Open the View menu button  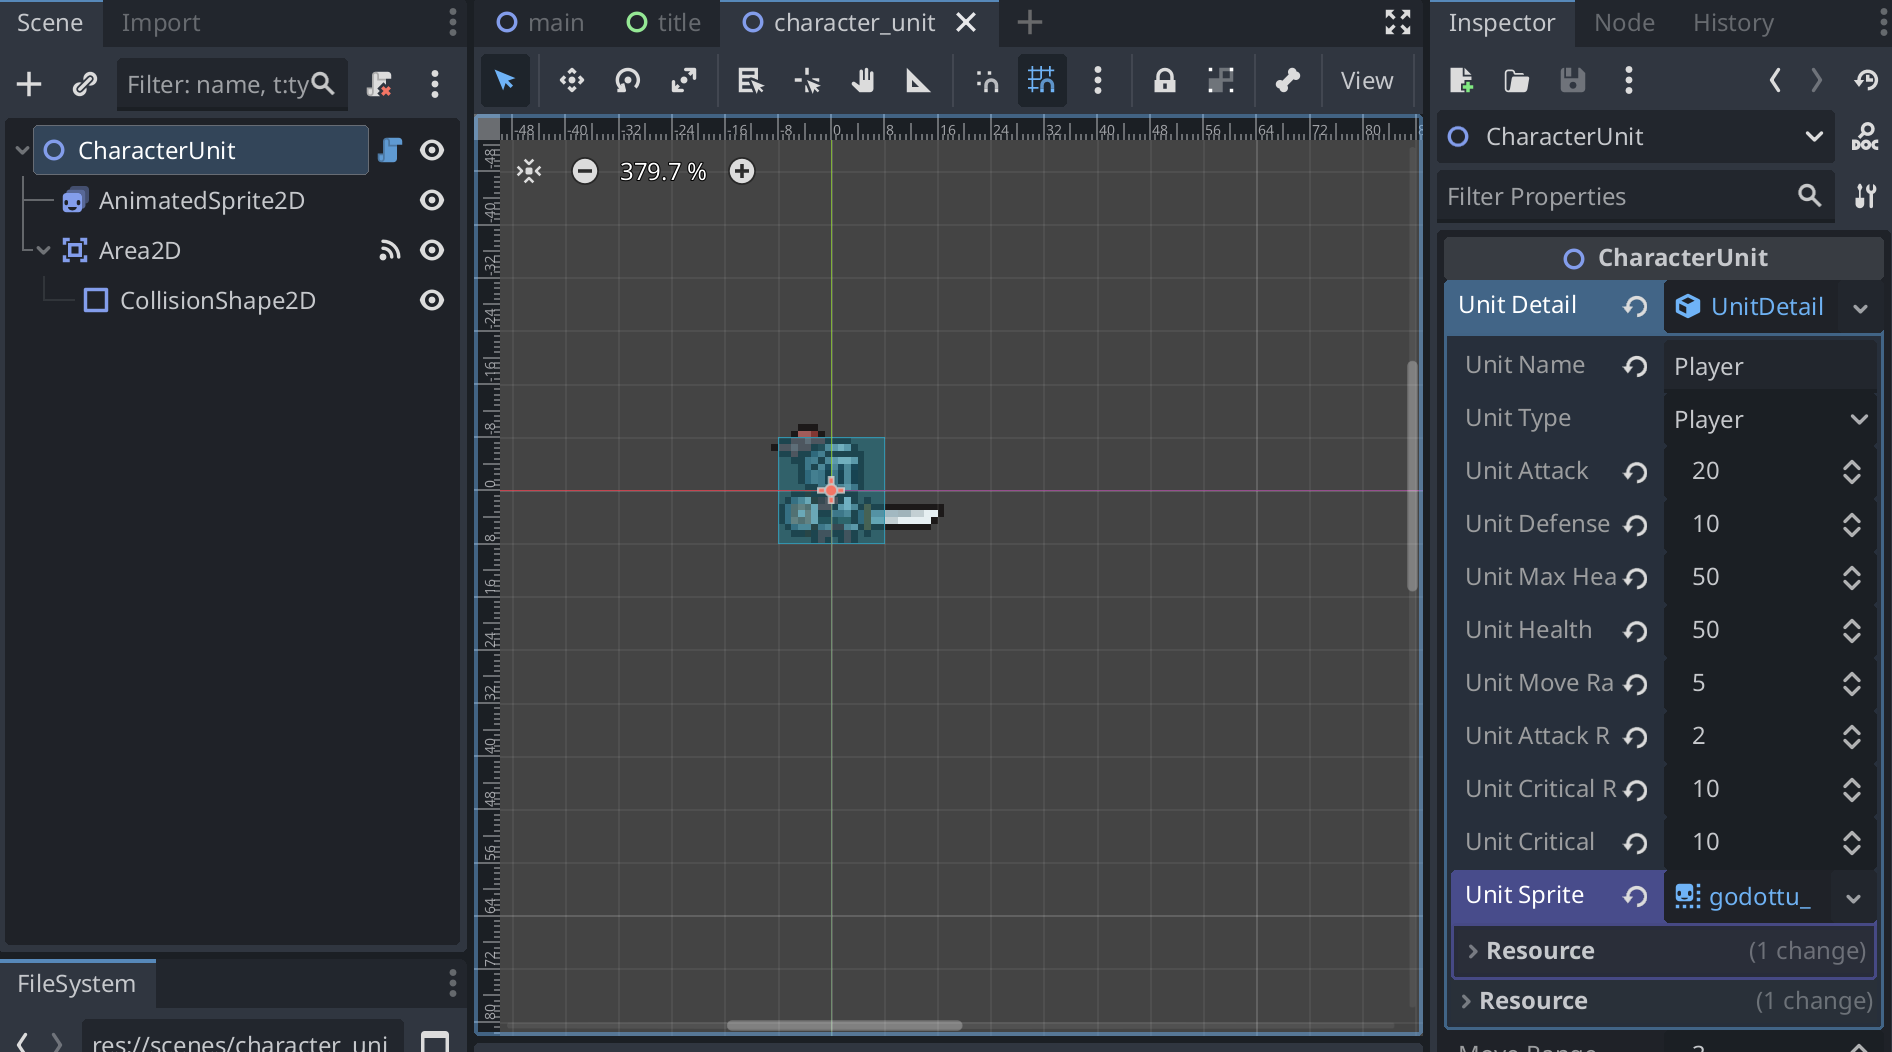[x=1366, y=81]
